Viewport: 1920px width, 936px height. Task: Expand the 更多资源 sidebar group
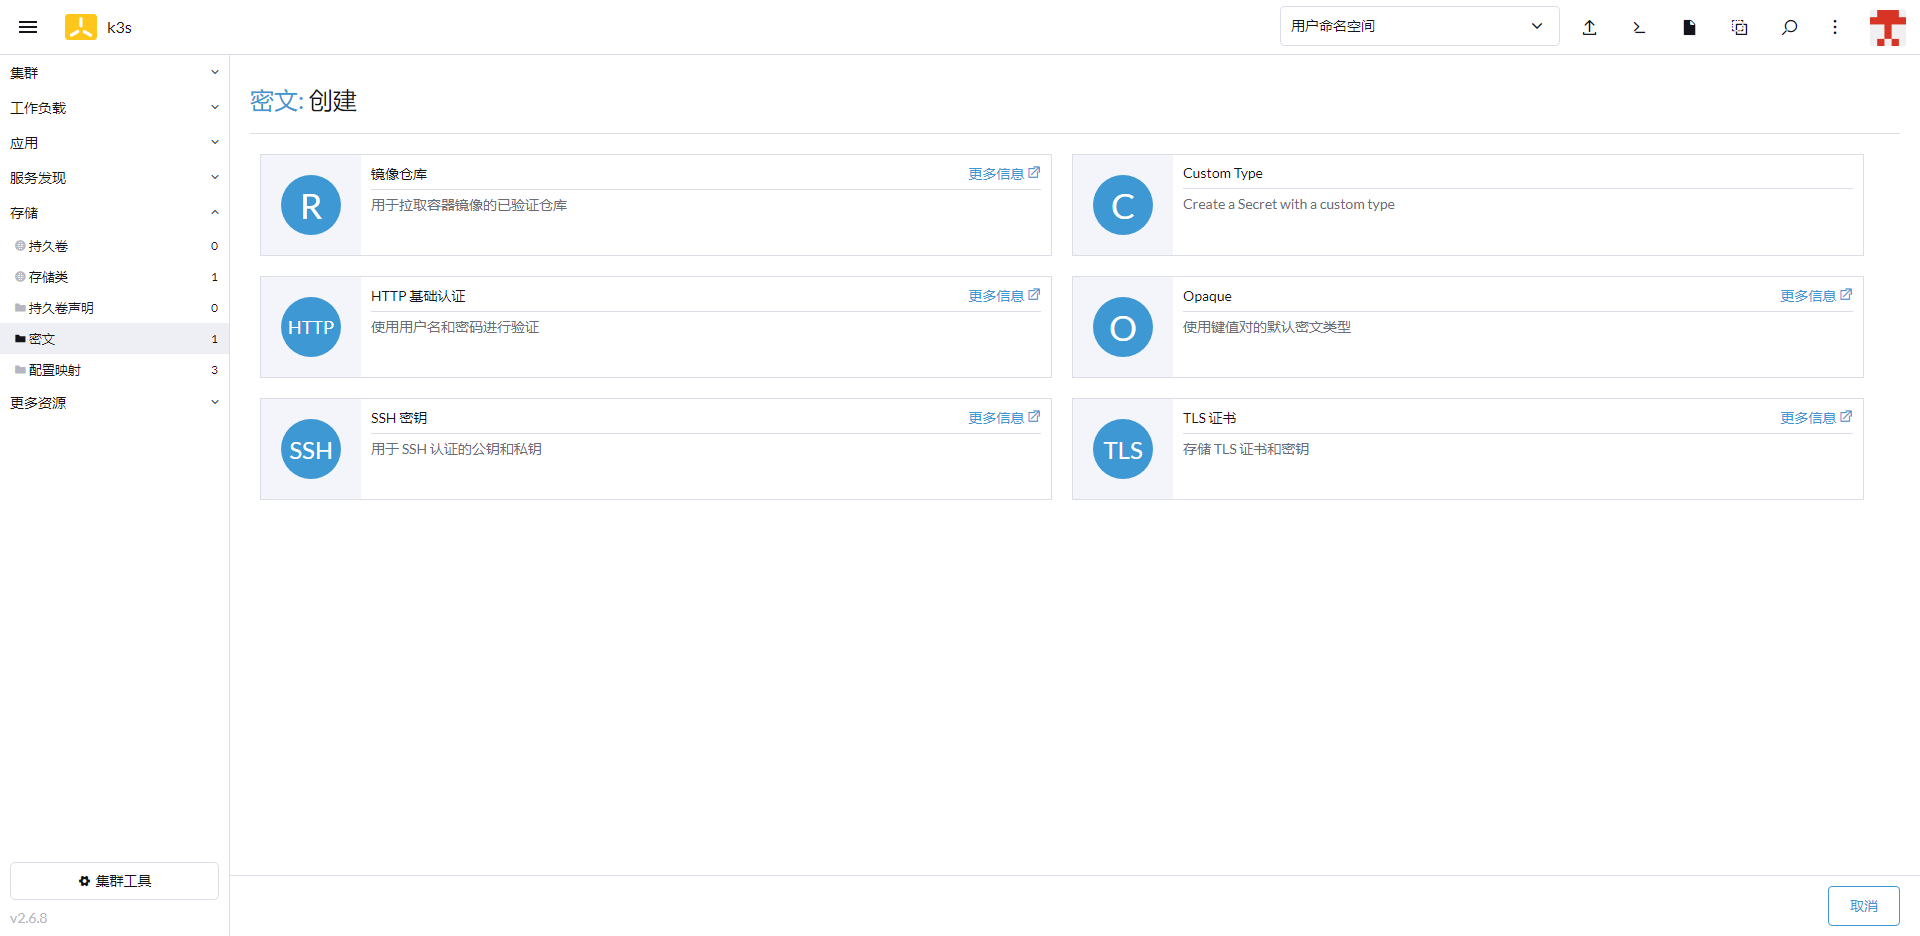tap(114, 403)
